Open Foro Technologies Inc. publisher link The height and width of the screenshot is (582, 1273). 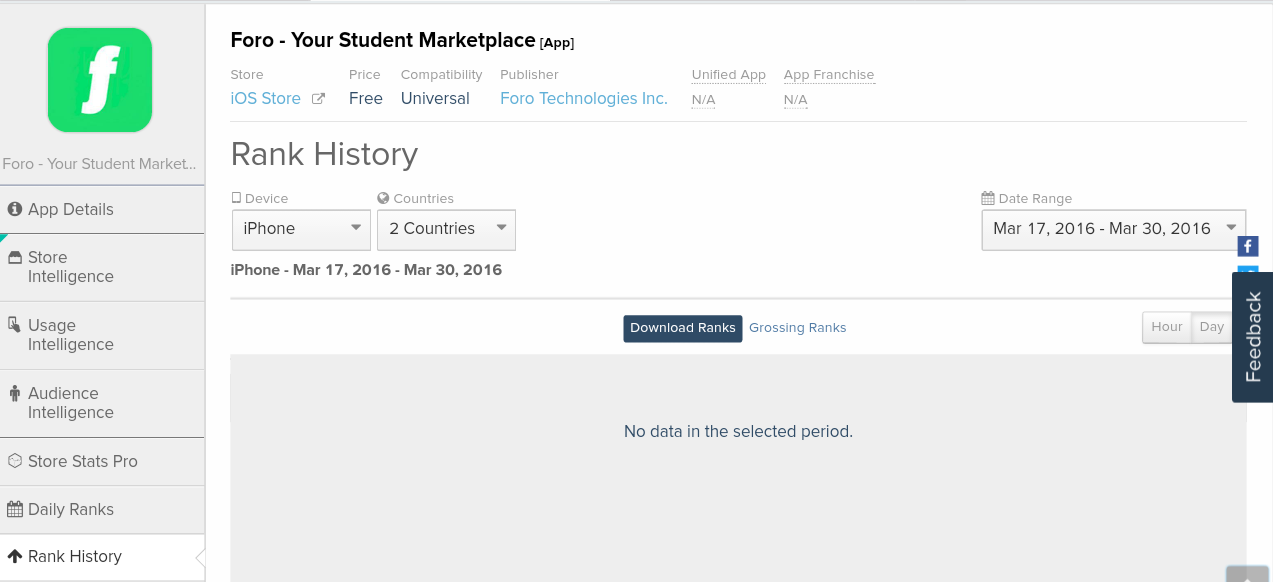(583, 99)
